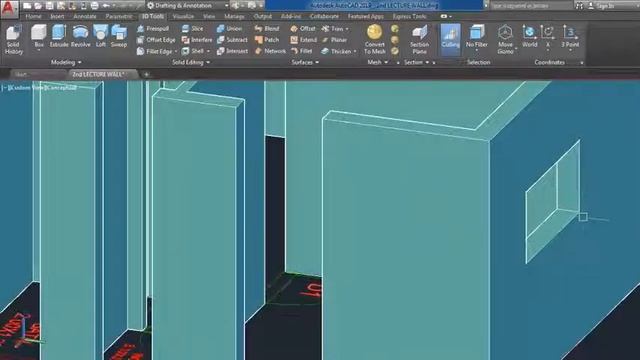Screen dimensions: 640x360
Task: Open the Fillet Edge dropdown arrow
Action: click(176, 51)
